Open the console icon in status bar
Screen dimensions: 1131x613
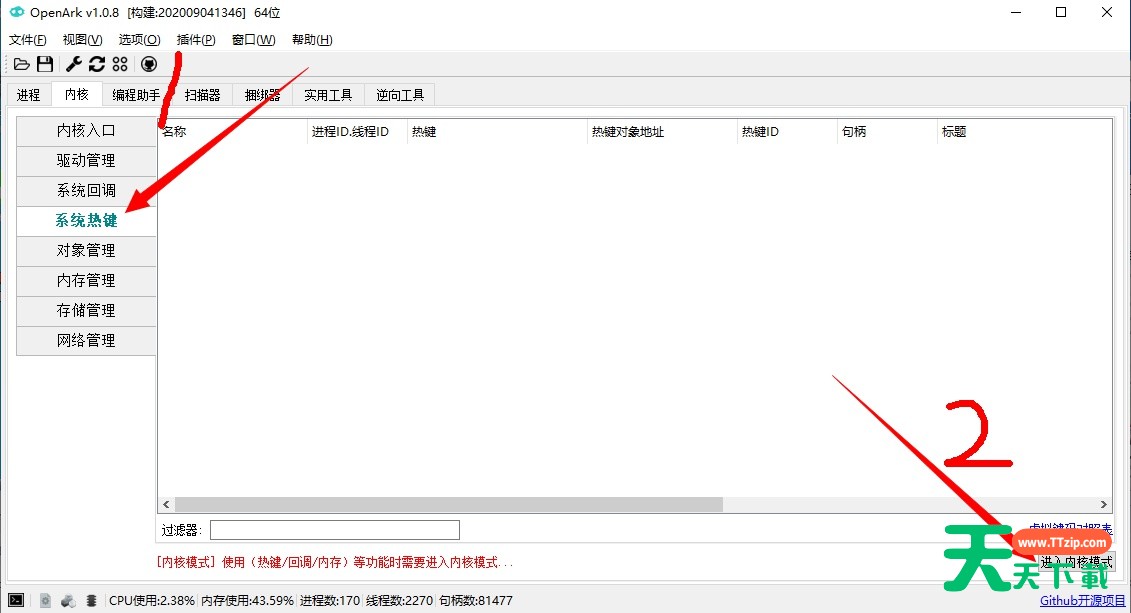point(17,600)
